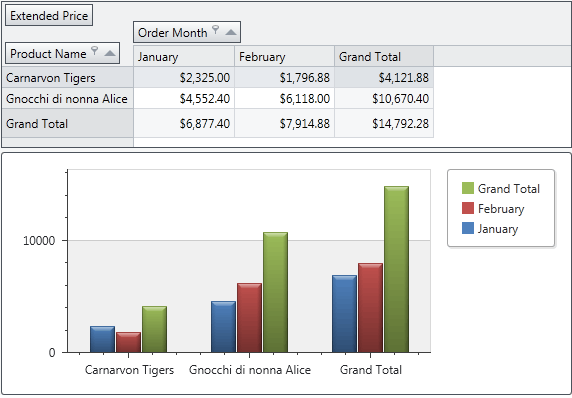Viewport: 572px width, 398px height.
Task: Click the Grand Total chart axis label
Action: (371, 370)
